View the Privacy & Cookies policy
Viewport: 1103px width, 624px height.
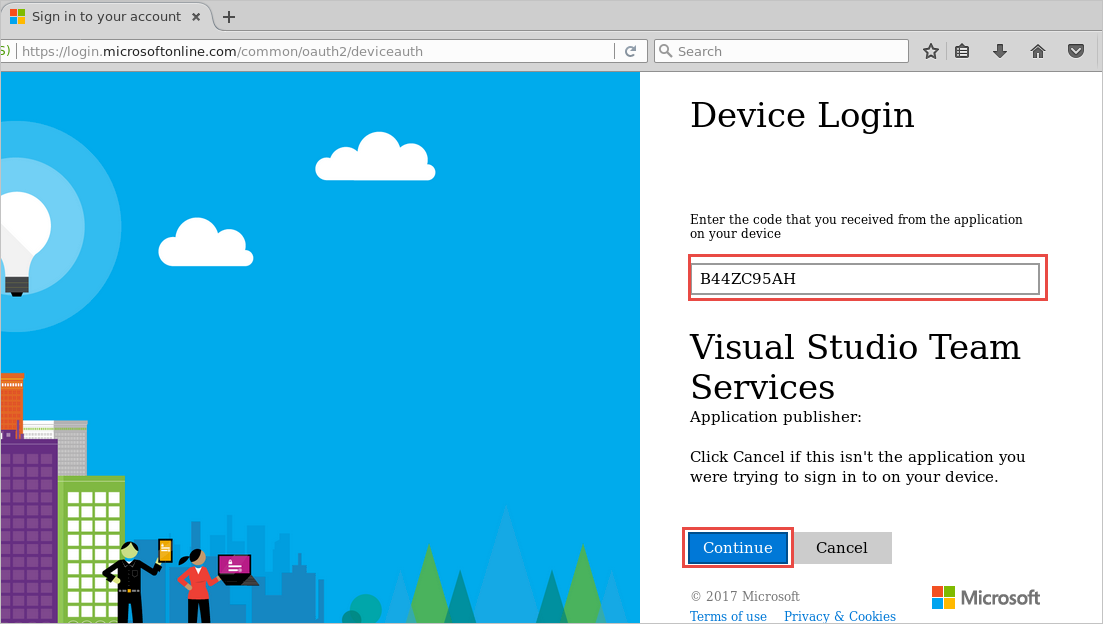[x=839, y=616]
